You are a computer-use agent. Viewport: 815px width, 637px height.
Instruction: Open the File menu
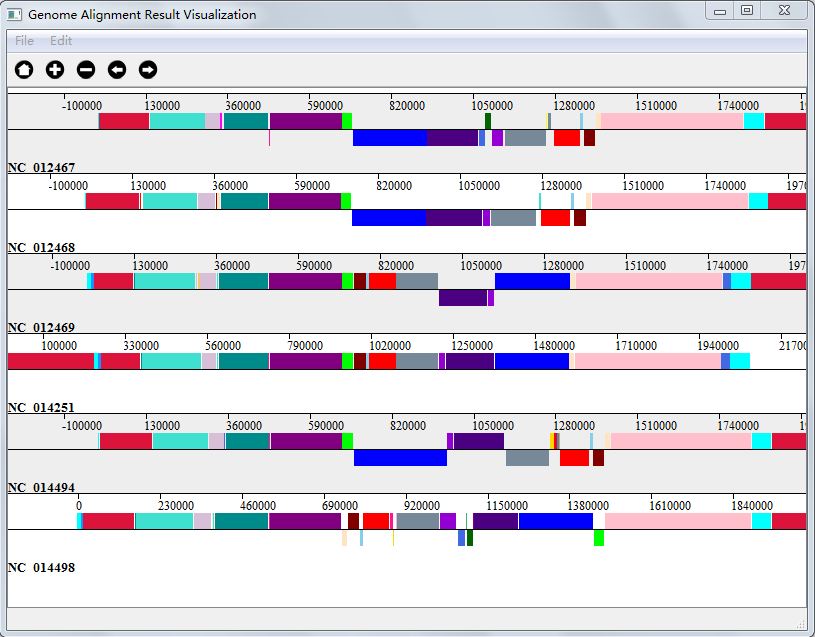click(x=24, y=41)
